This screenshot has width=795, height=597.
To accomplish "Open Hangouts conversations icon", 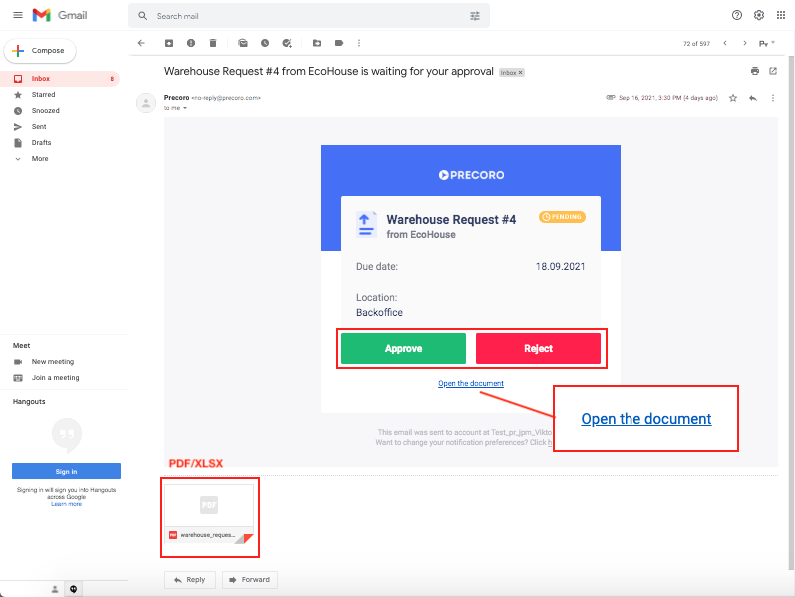I will click(x=74, y=589).
